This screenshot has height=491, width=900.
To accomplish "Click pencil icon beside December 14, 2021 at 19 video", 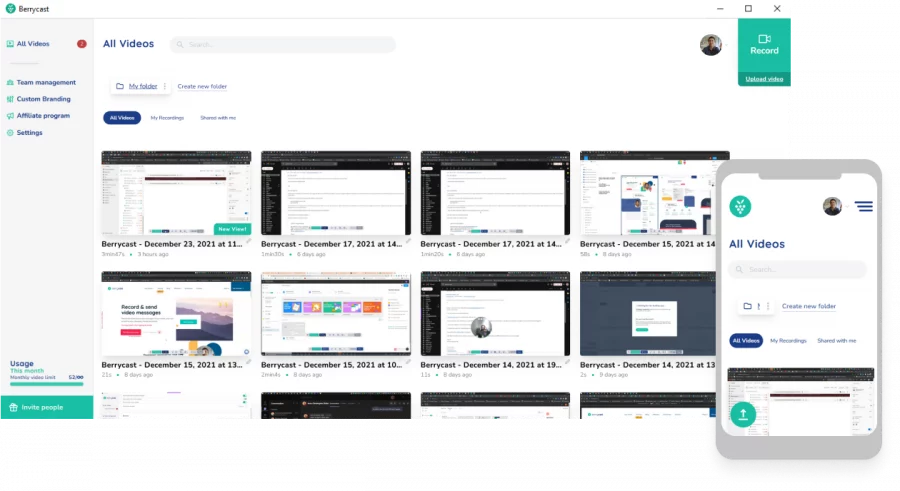I will click(568, 362).
